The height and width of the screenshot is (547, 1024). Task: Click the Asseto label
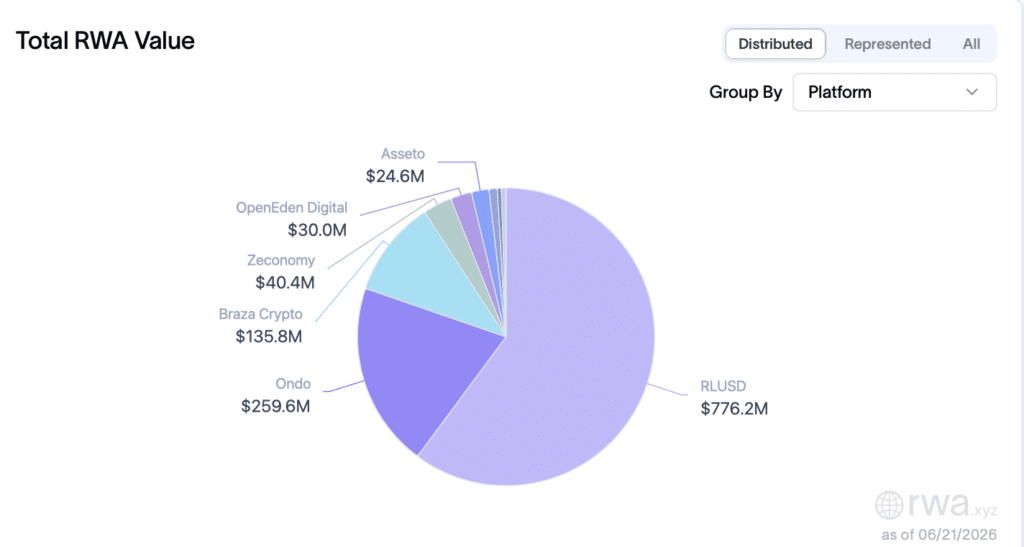[403, 154]
